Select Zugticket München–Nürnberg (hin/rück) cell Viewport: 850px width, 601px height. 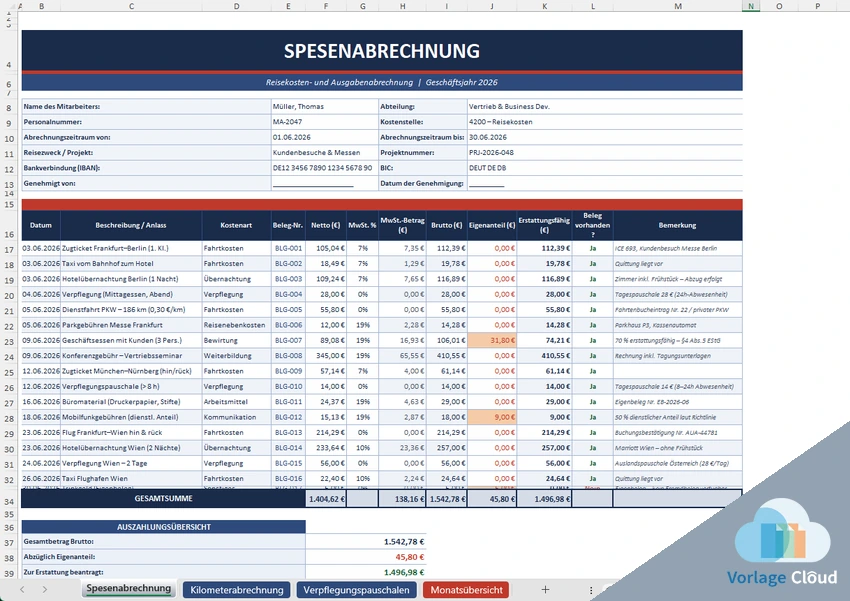131,371
